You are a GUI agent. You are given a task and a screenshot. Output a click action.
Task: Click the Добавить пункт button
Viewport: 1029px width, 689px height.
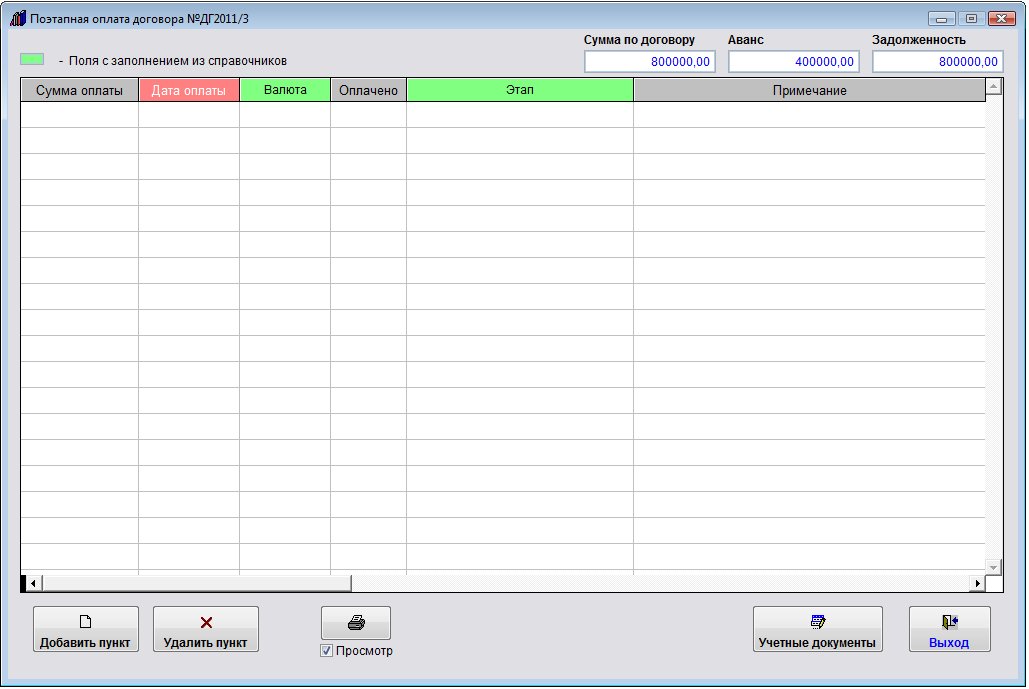(x=86, y=629)
